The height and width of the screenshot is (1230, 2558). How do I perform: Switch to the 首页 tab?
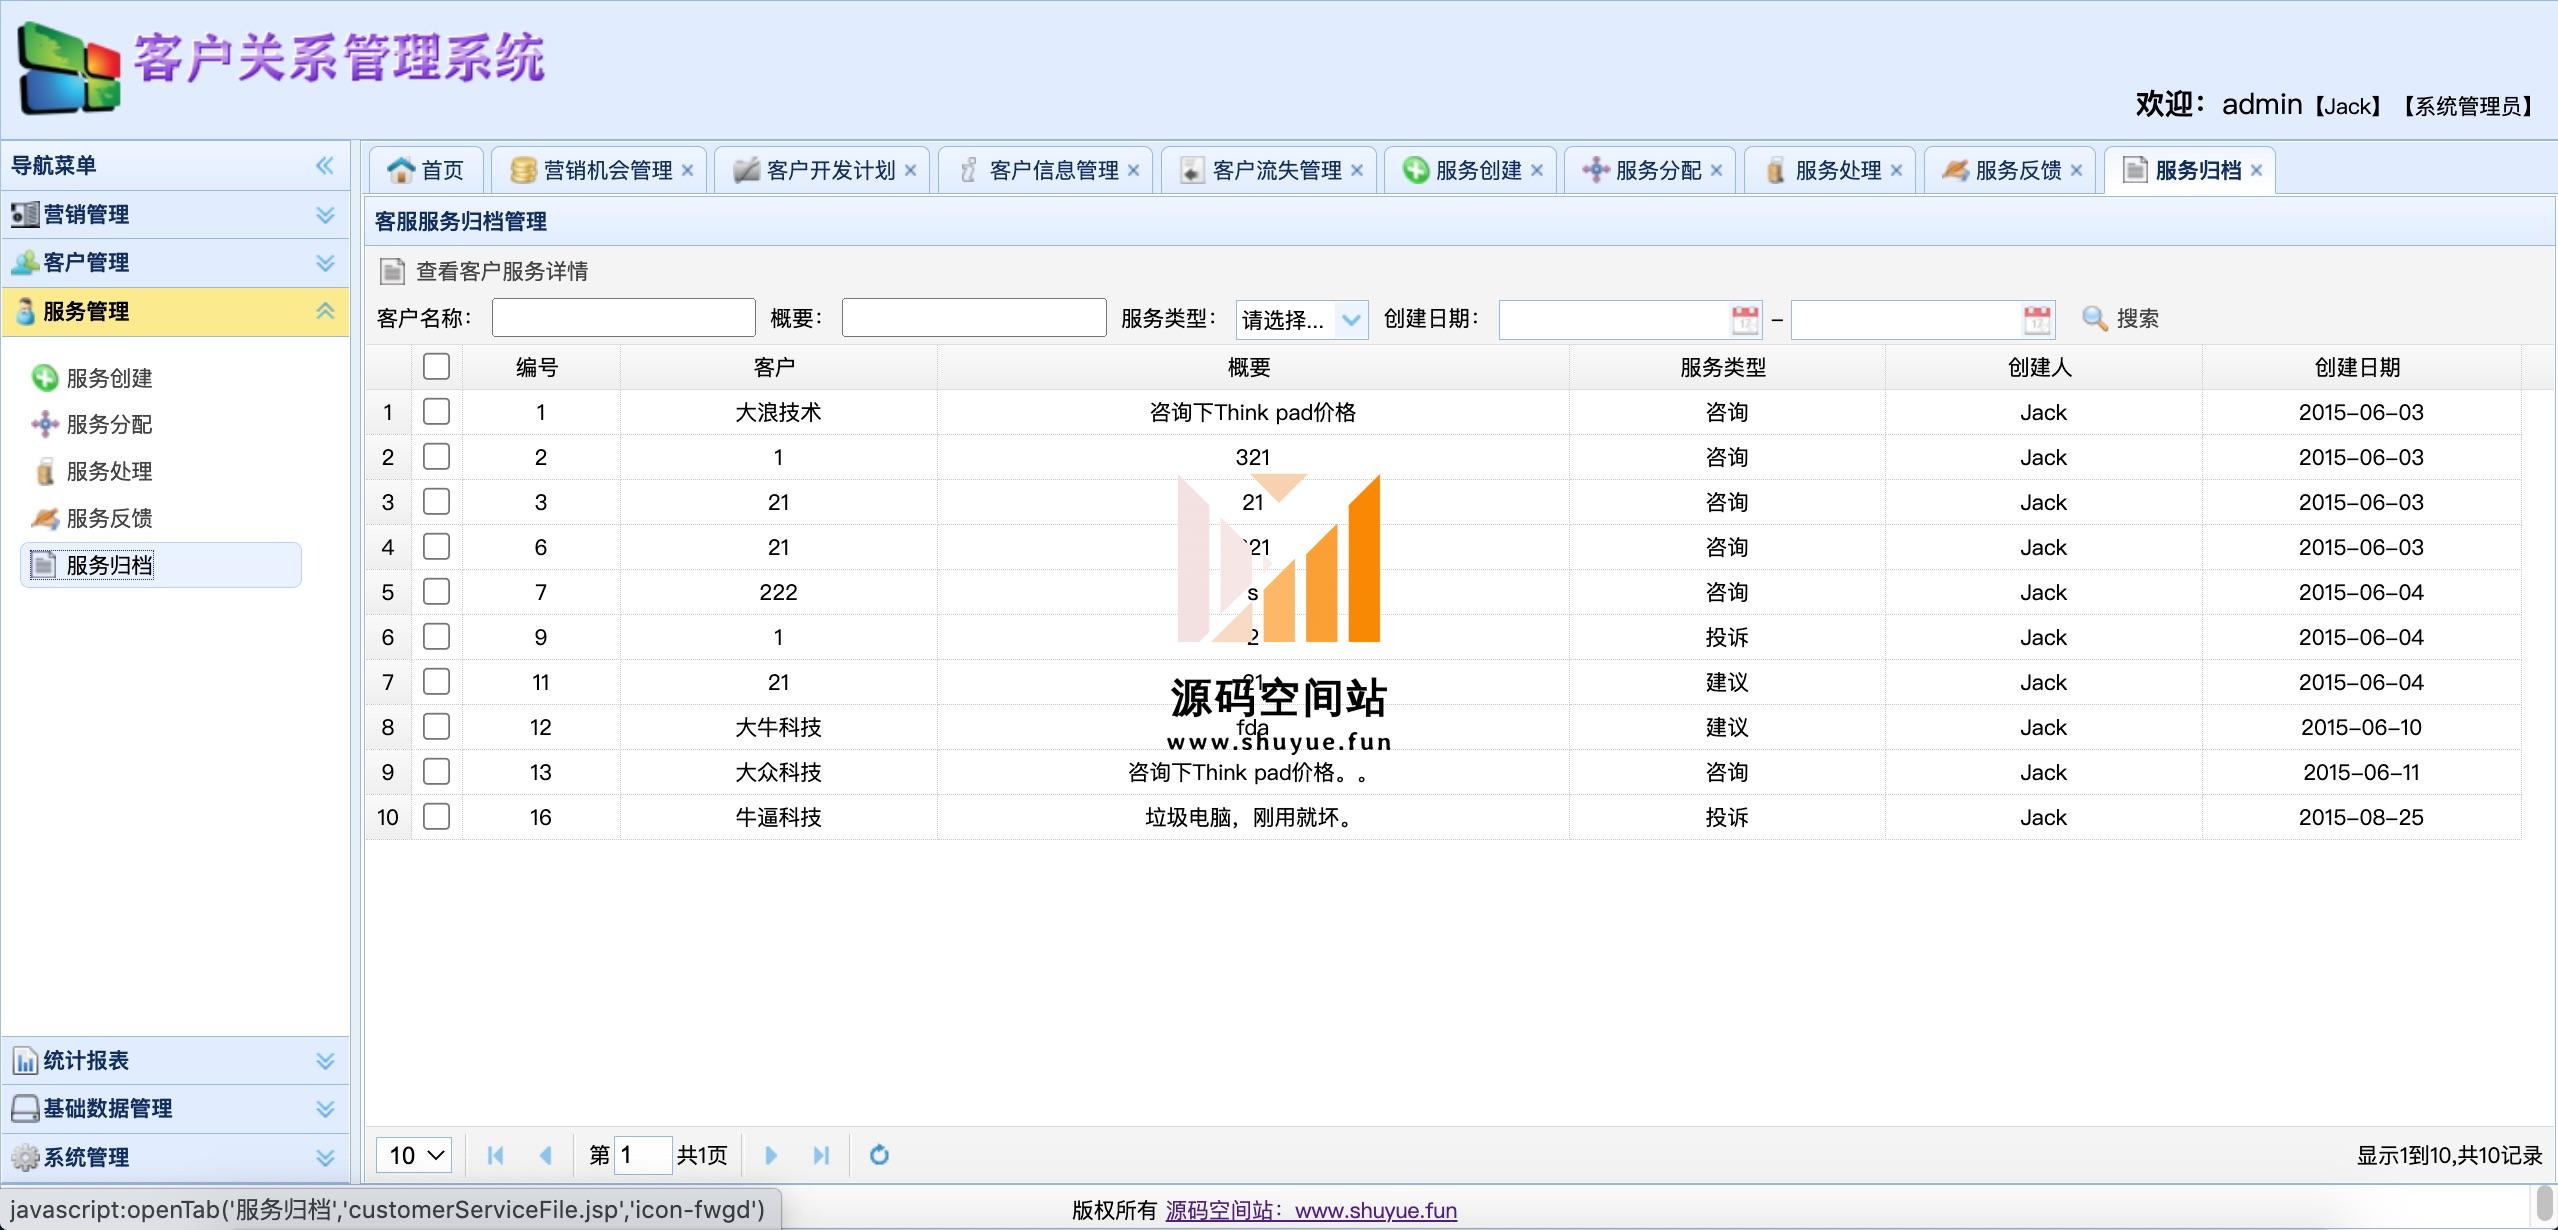427,170
